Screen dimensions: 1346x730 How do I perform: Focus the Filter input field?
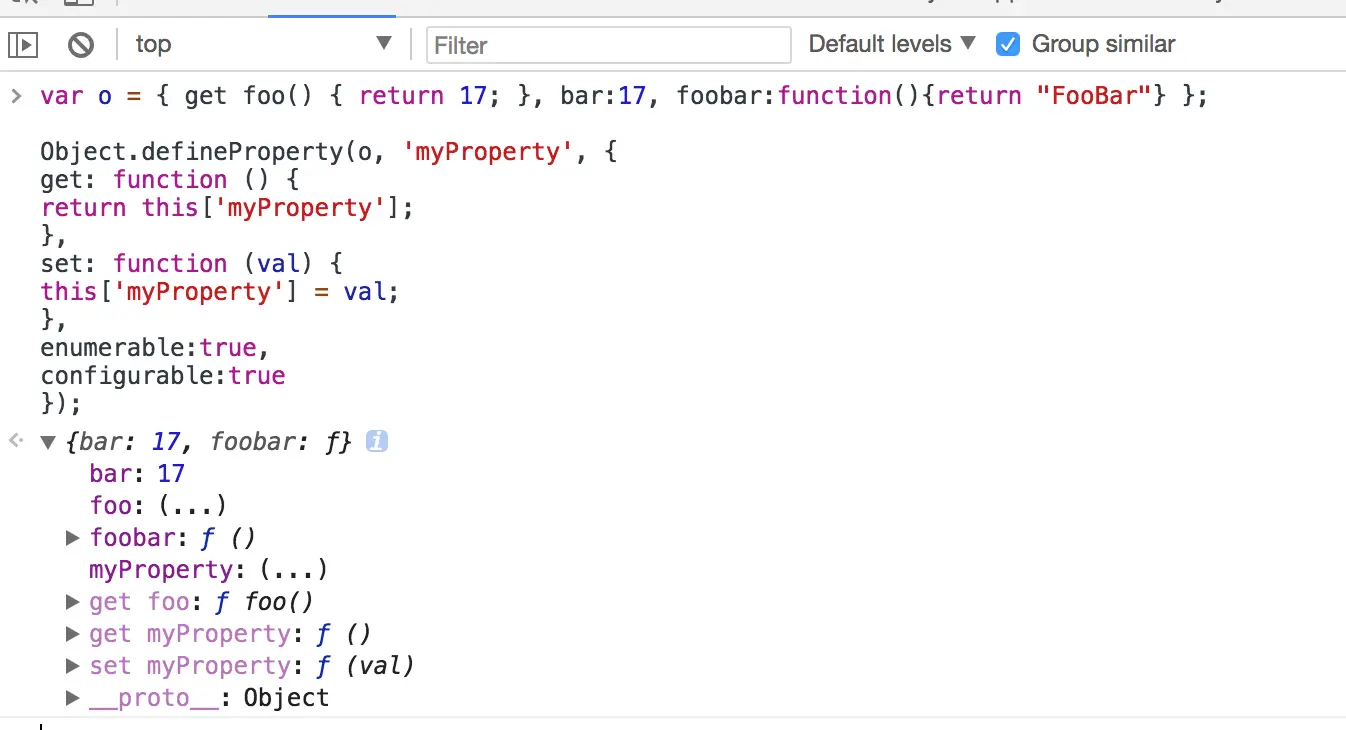pyautogui.click(x=609, y=45)
